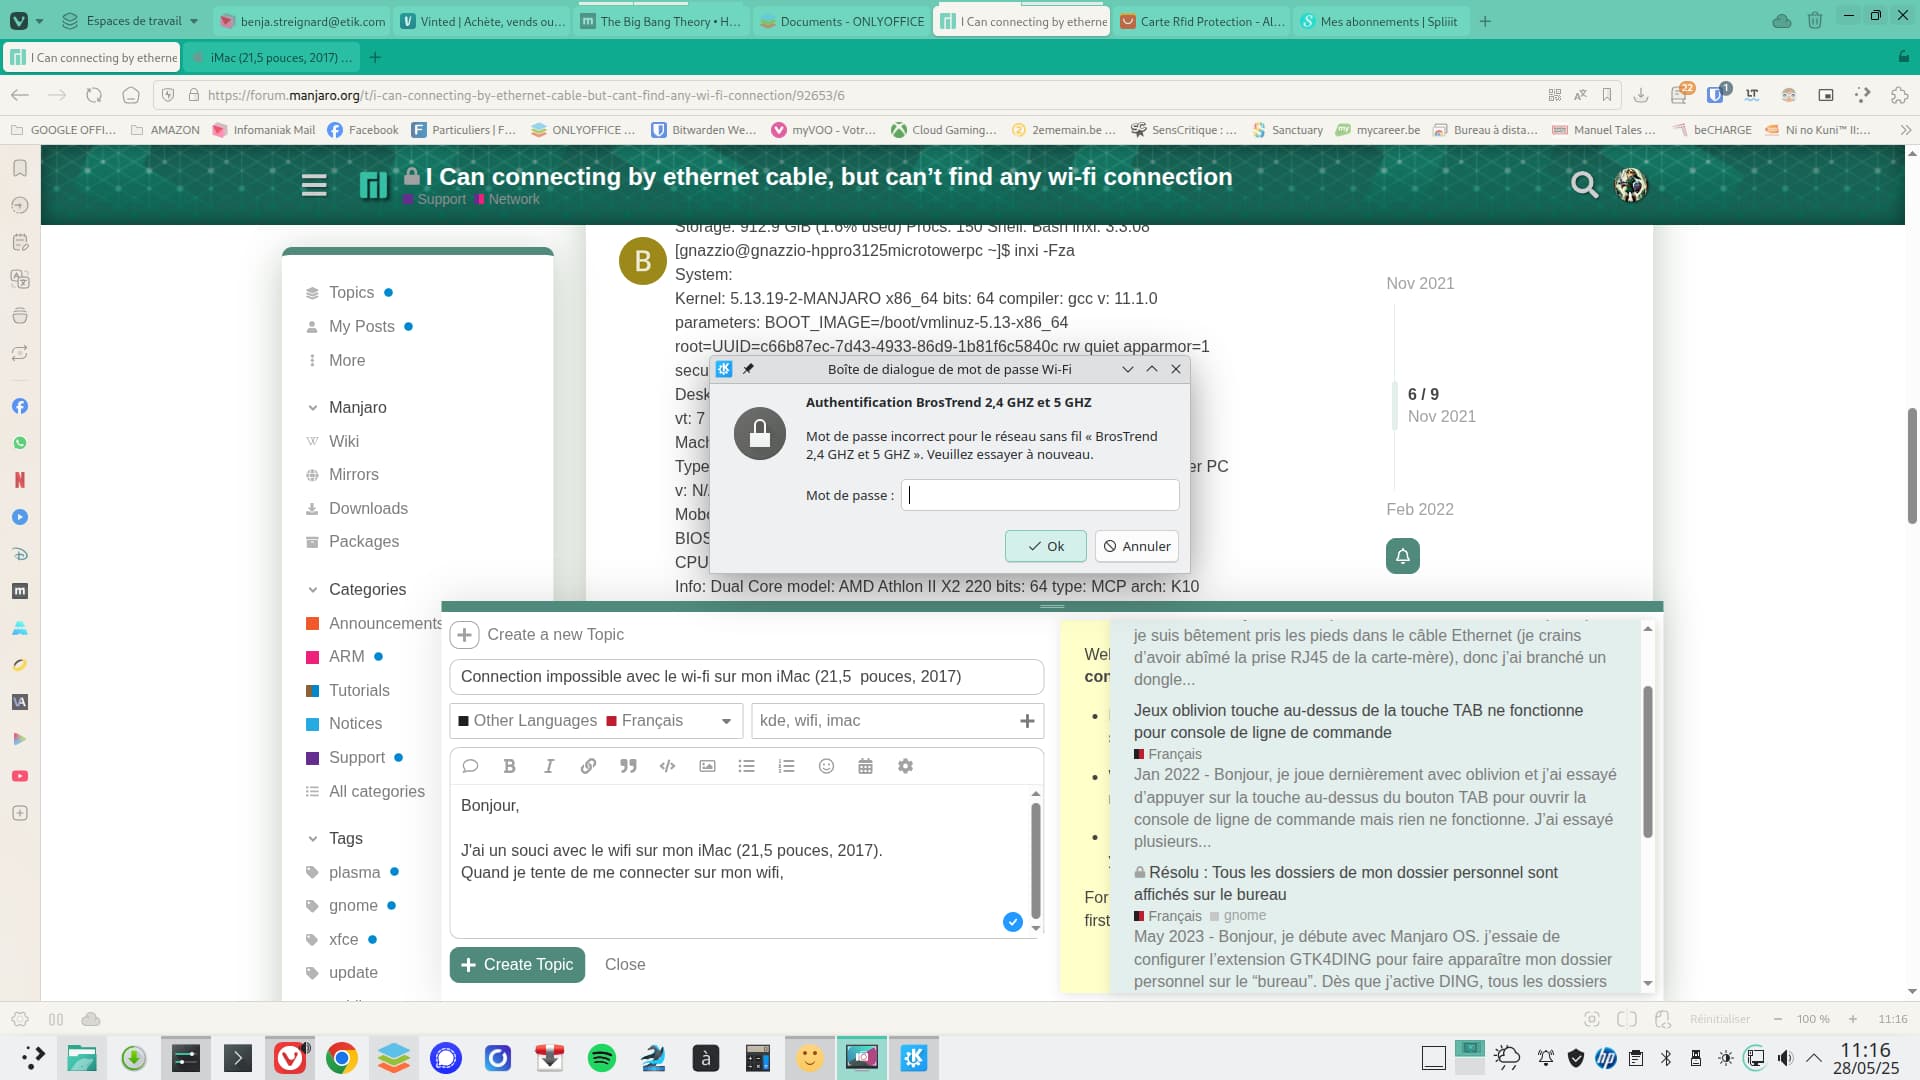Pin the Wi-Fi password dialog window
The width and height of the screenshot is (1920, 1080).
tap(748, 369)
